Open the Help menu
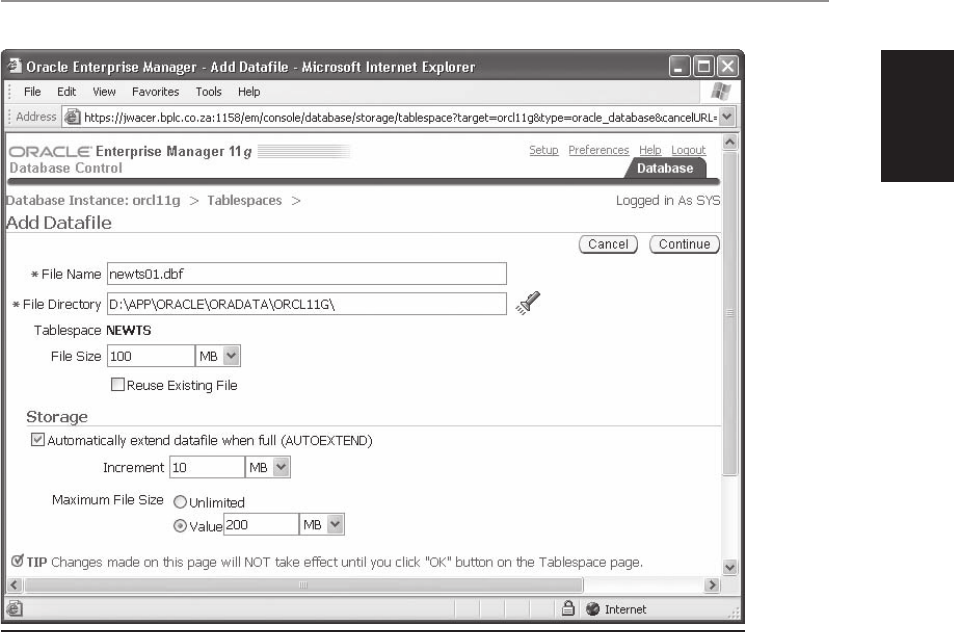The width and height of the screenshot is (954, 632). (x=249, y=92)
